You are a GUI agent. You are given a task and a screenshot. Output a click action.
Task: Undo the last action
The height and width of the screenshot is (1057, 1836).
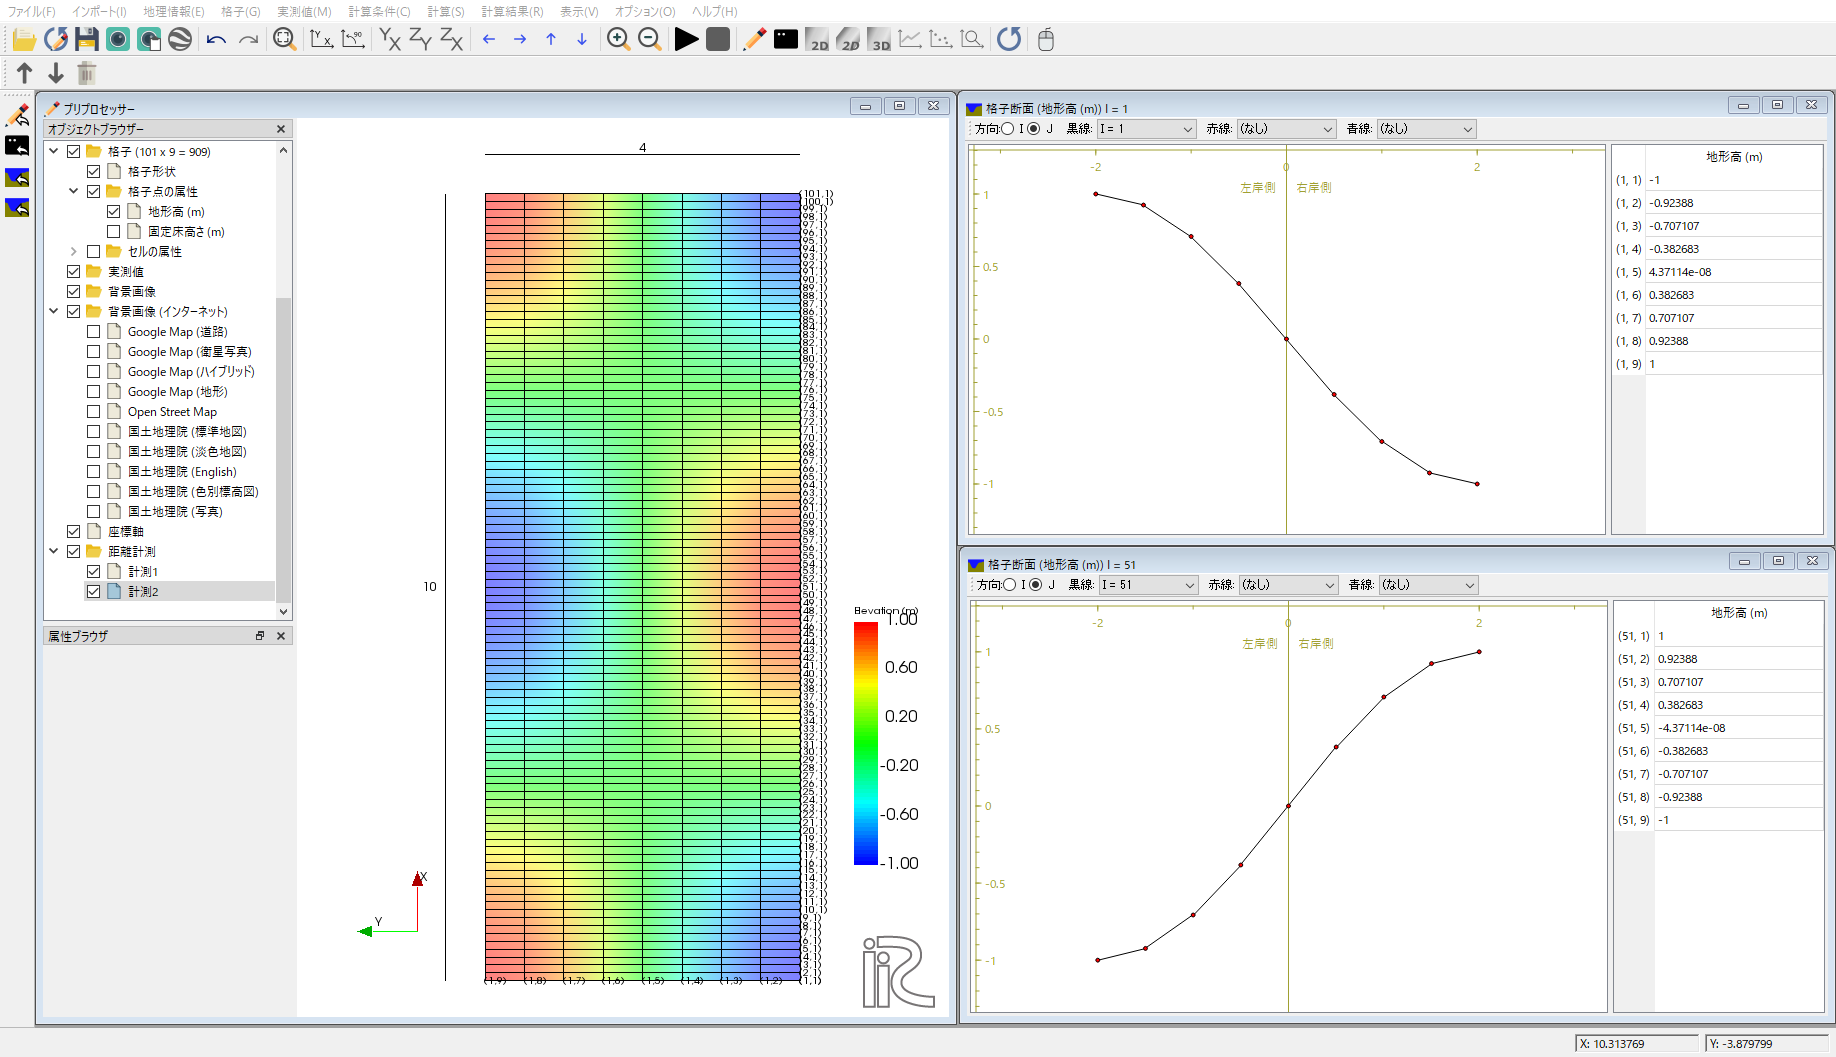coord(216,39)
